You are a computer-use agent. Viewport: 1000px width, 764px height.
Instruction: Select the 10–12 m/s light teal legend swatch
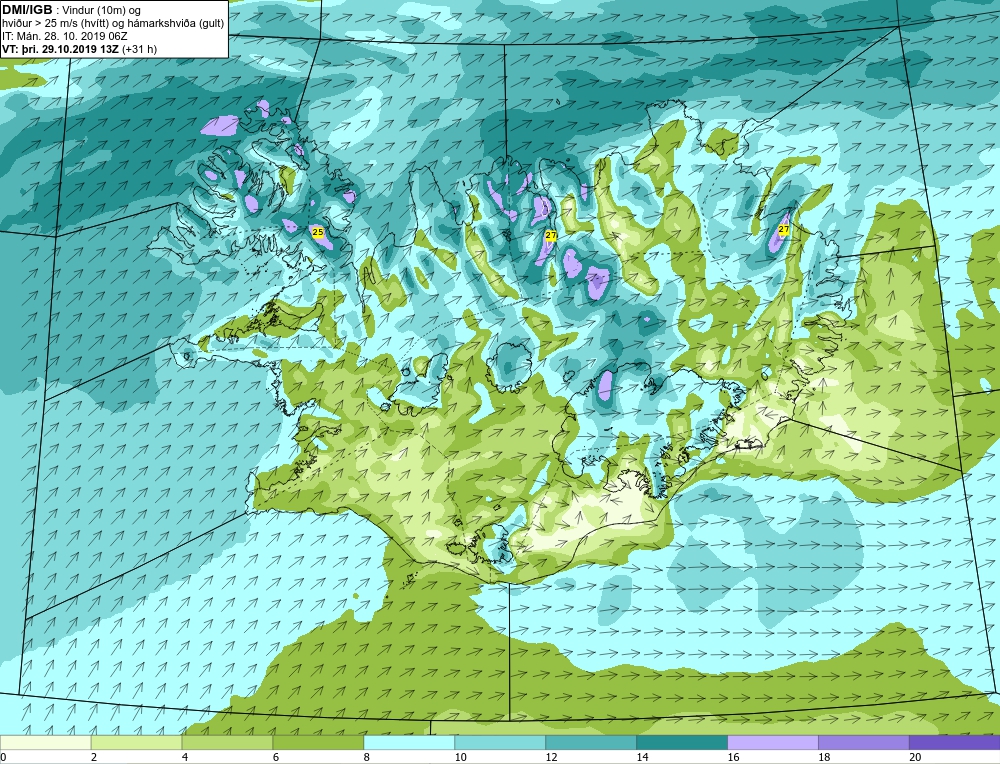(x=500, y=742)
